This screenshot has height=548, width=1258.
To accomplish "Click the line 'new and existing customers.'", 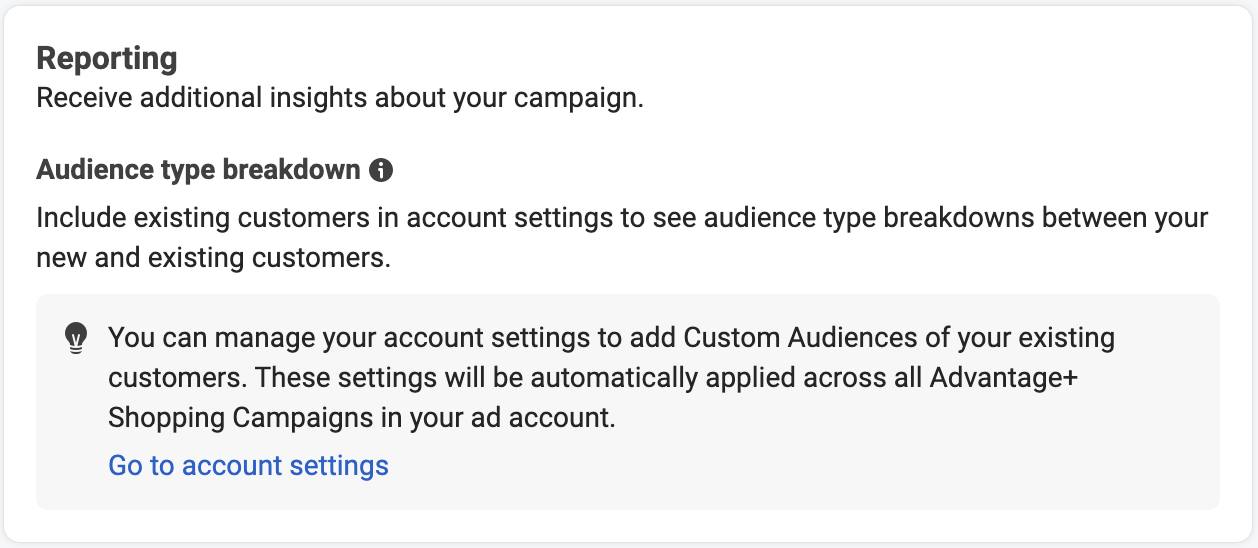I will (213, 257).
